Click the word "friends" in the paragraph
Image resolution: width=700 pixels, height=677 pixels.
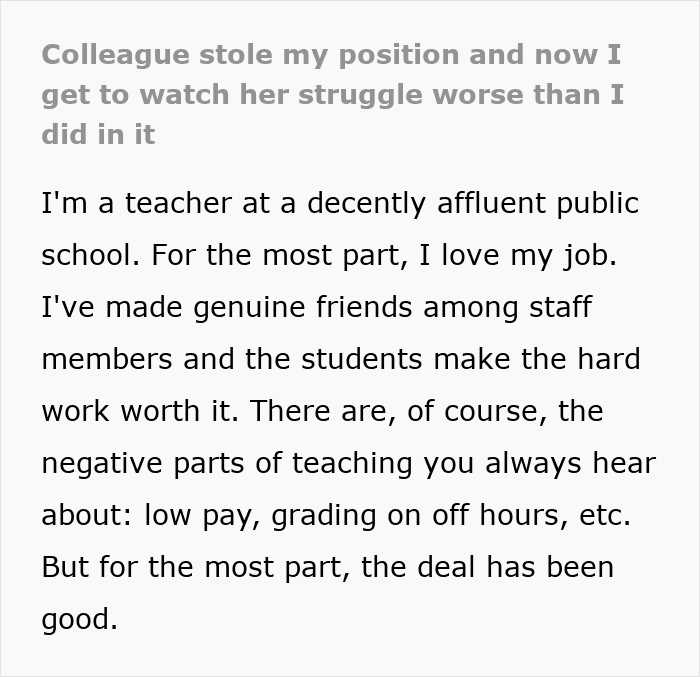point(364,307)
